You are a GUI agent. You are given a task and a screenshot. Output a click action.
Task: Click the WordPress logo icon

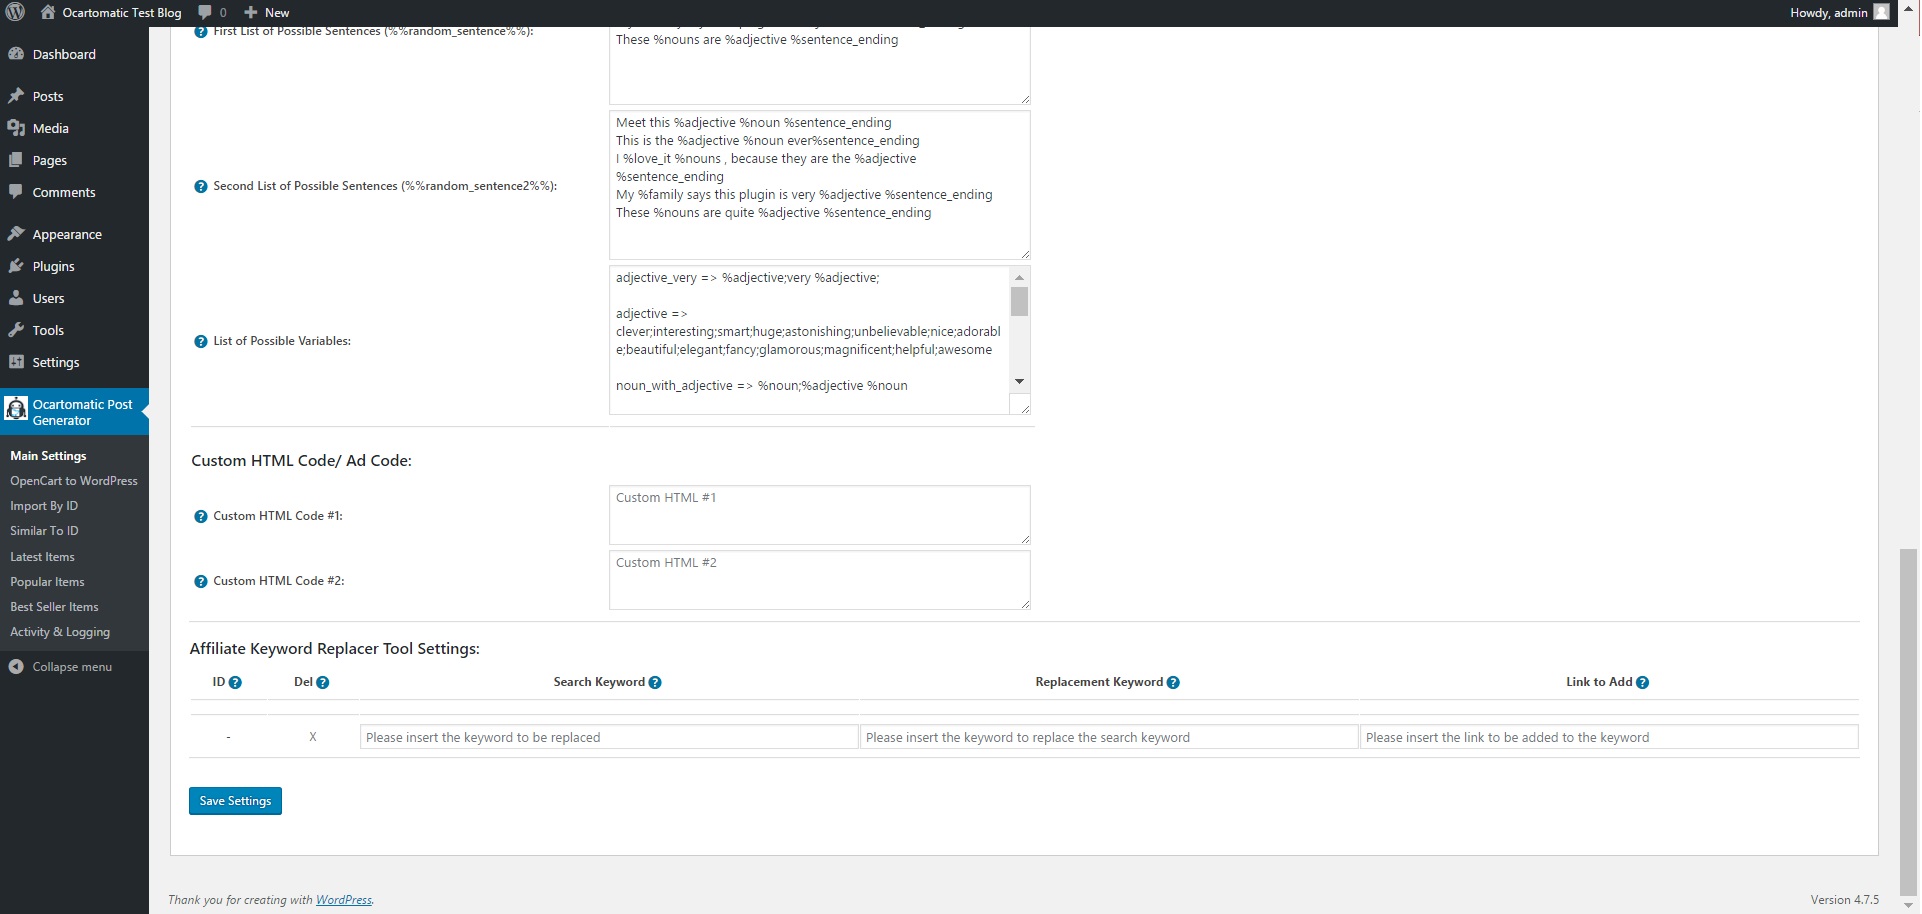click(x=15, y=13)
